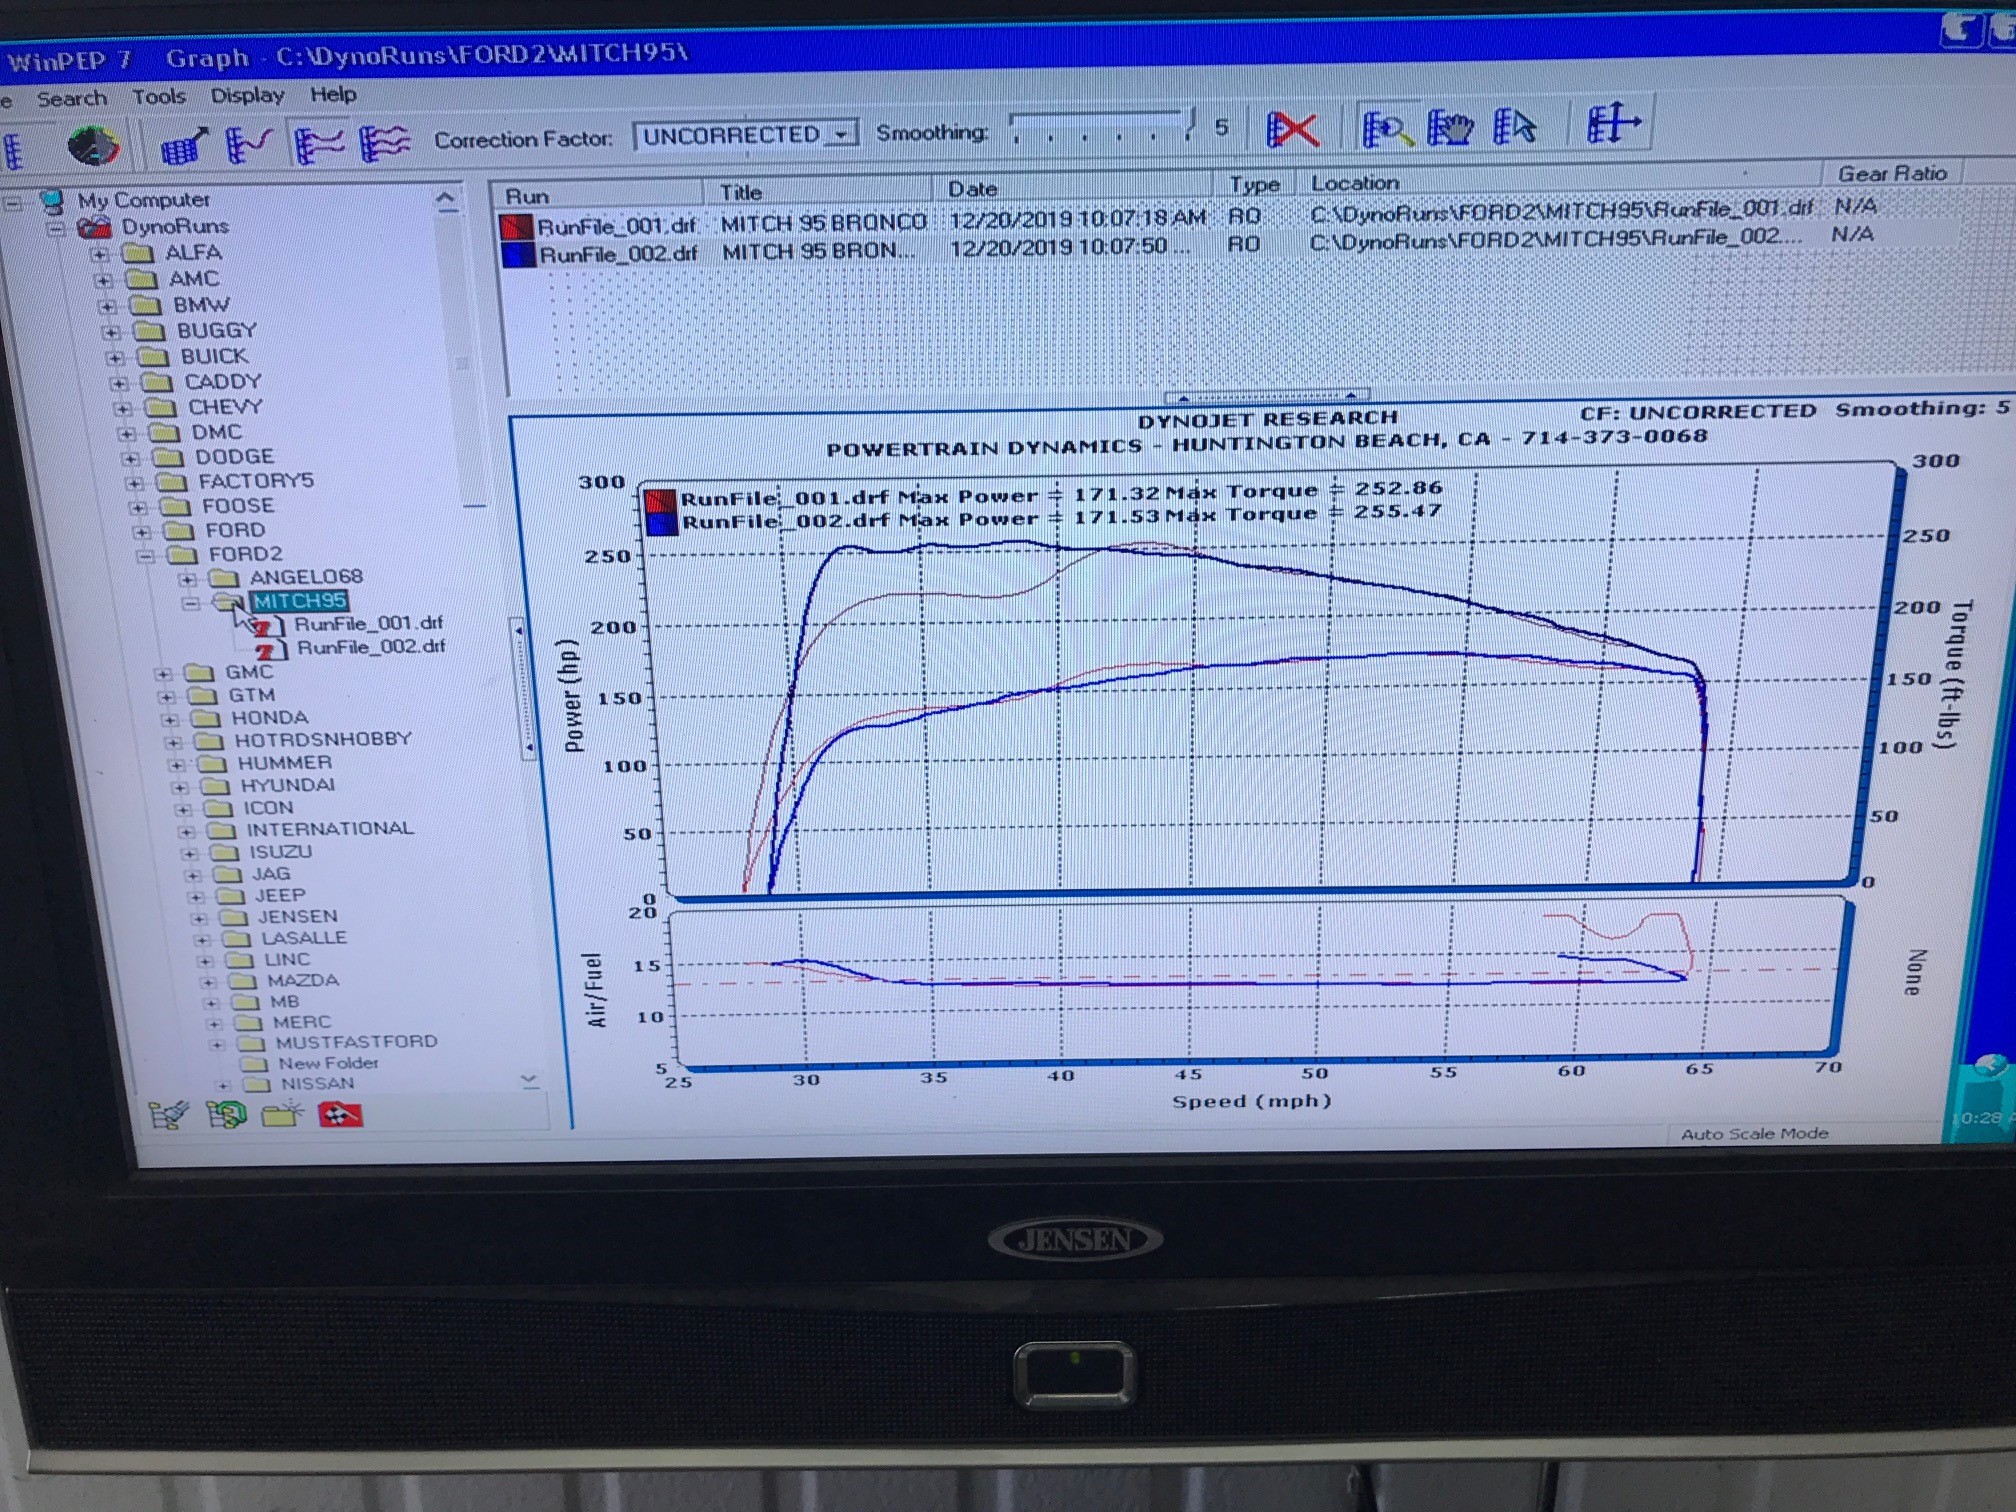Click the Date column header
The height and width of the screenshot is (1512, 2016).
tap(1072, 186)
